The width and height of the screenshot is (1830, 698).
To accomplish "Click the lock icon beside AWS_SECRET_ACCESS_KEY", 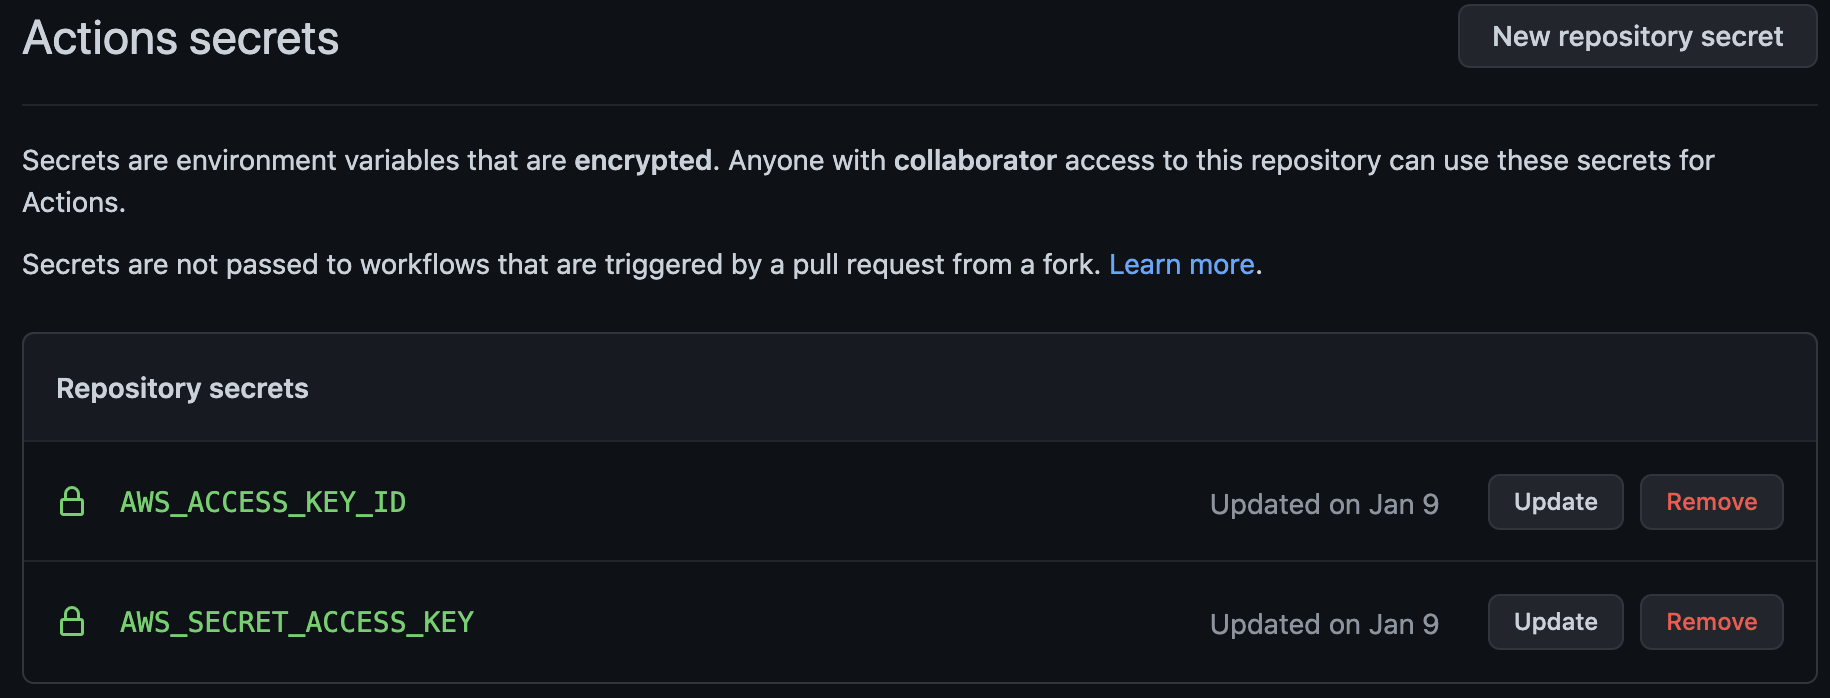I will [72, 622].
